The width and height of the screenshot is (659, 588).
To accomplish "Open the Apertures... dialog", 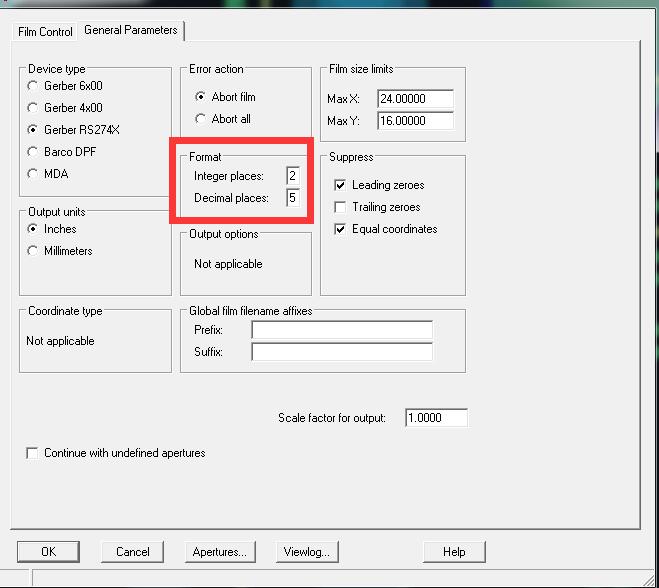I will [x=220, y=552].
